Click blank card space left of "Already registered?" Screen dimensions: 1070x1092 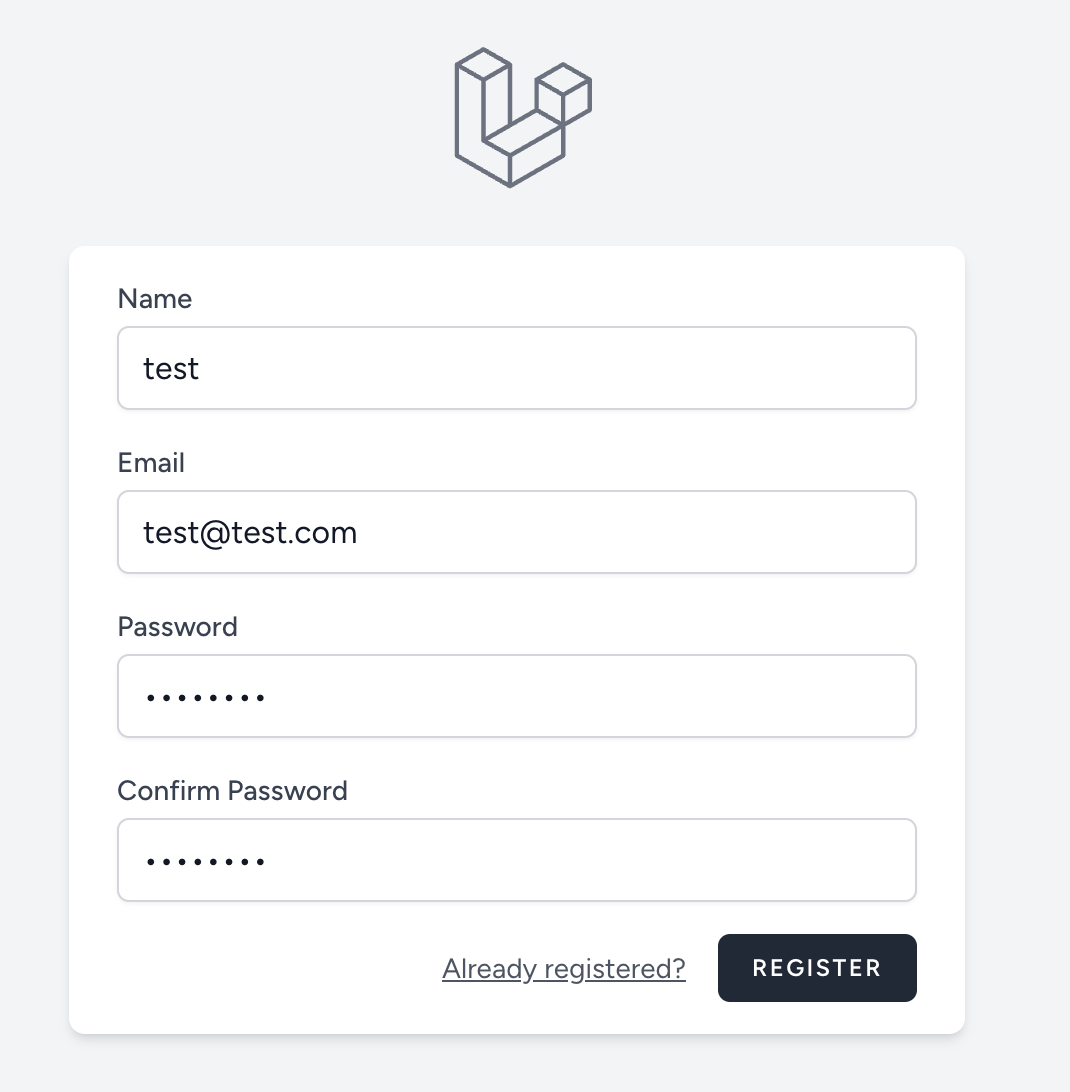(x=270, y=968)
